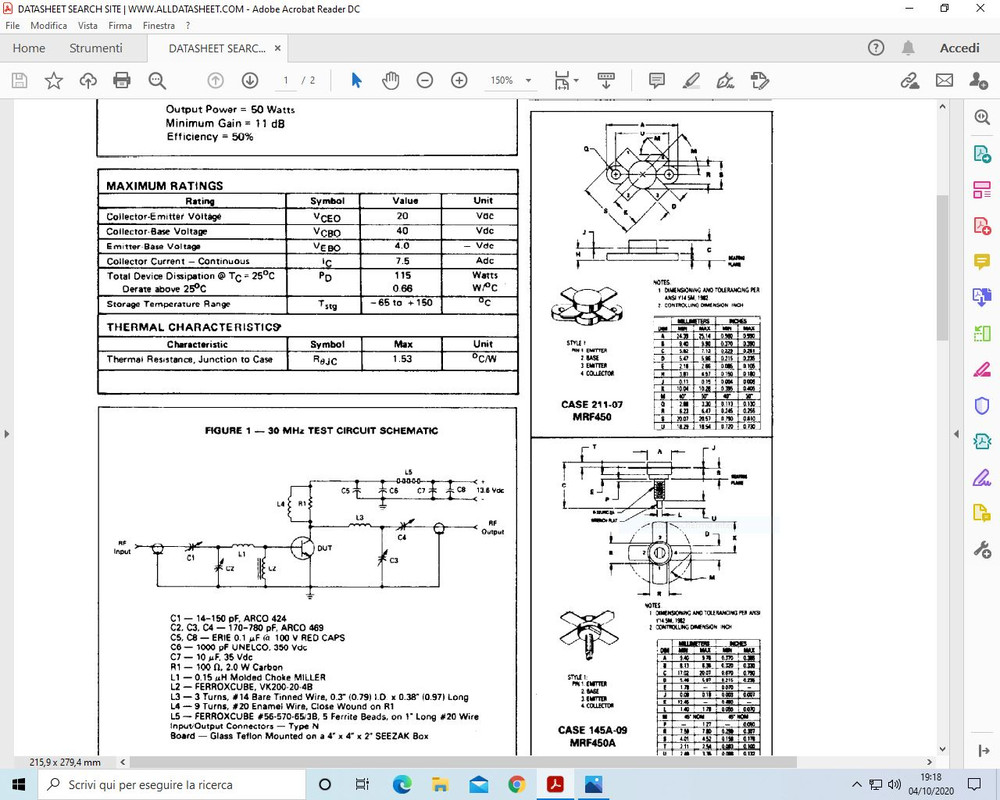Share with others person icon
This screenshot has width=1000, height=800.
(978, 80)
